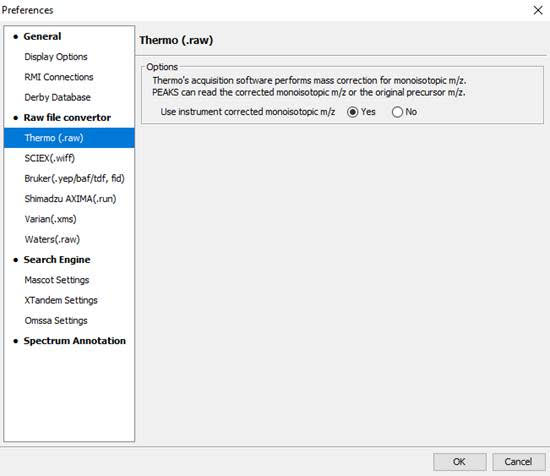Select Varian(.xms) convertor

tap(50, 219)
